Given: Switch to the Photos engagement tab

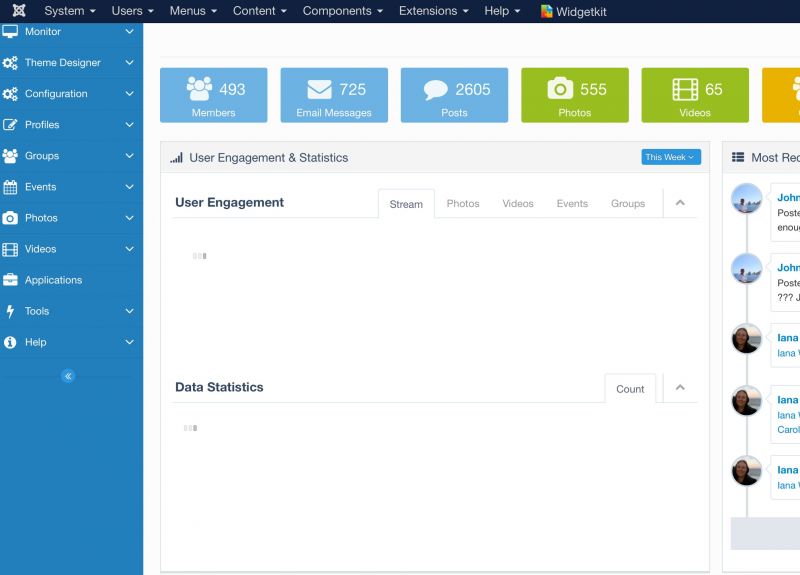Looking at the screenshot, I should pos(463,204).
